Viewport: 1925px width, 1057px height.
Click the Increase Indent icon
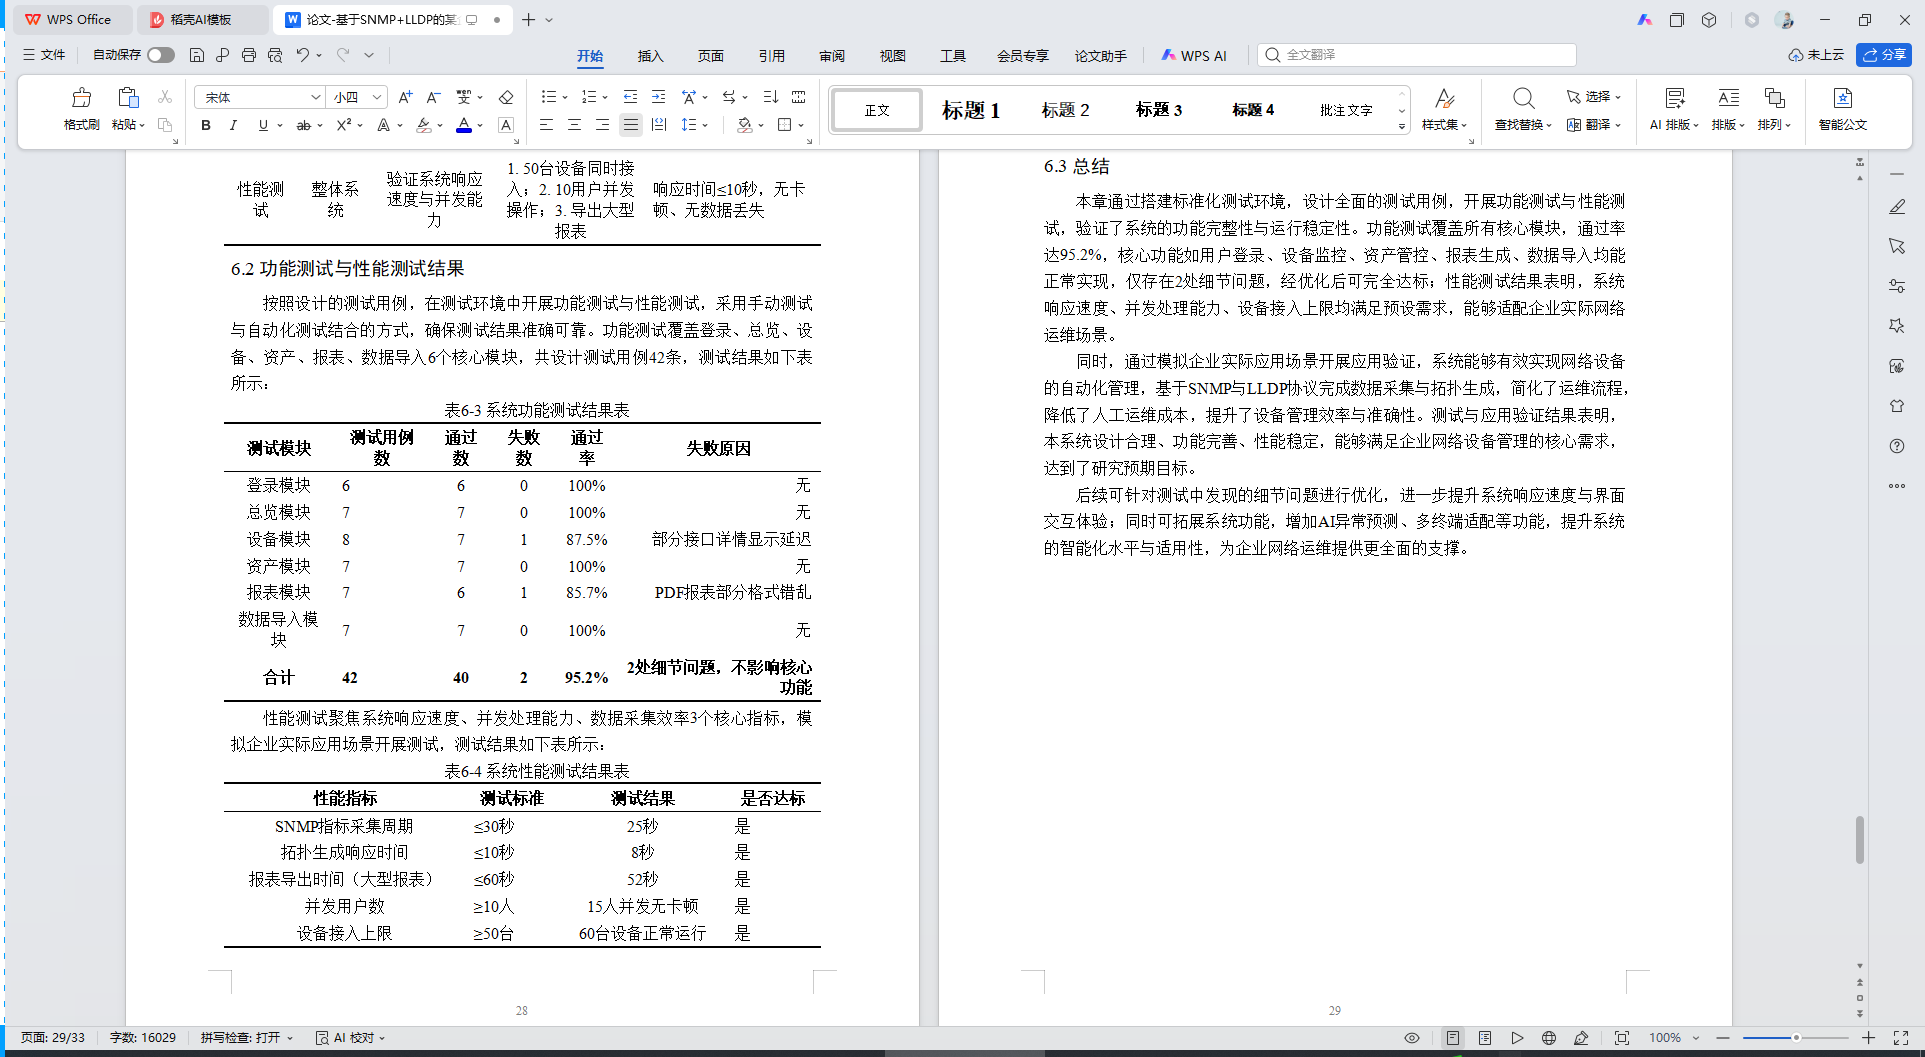tap(658, 97)
